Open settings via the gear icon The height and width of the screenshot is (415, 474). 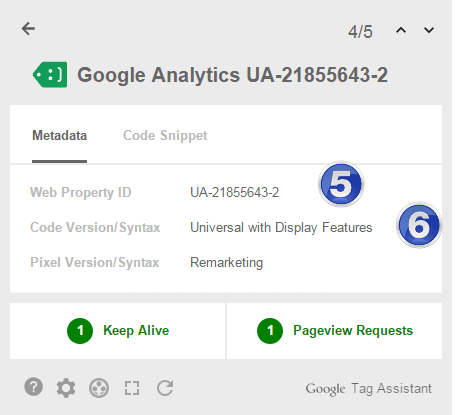(x=66, y=388)
